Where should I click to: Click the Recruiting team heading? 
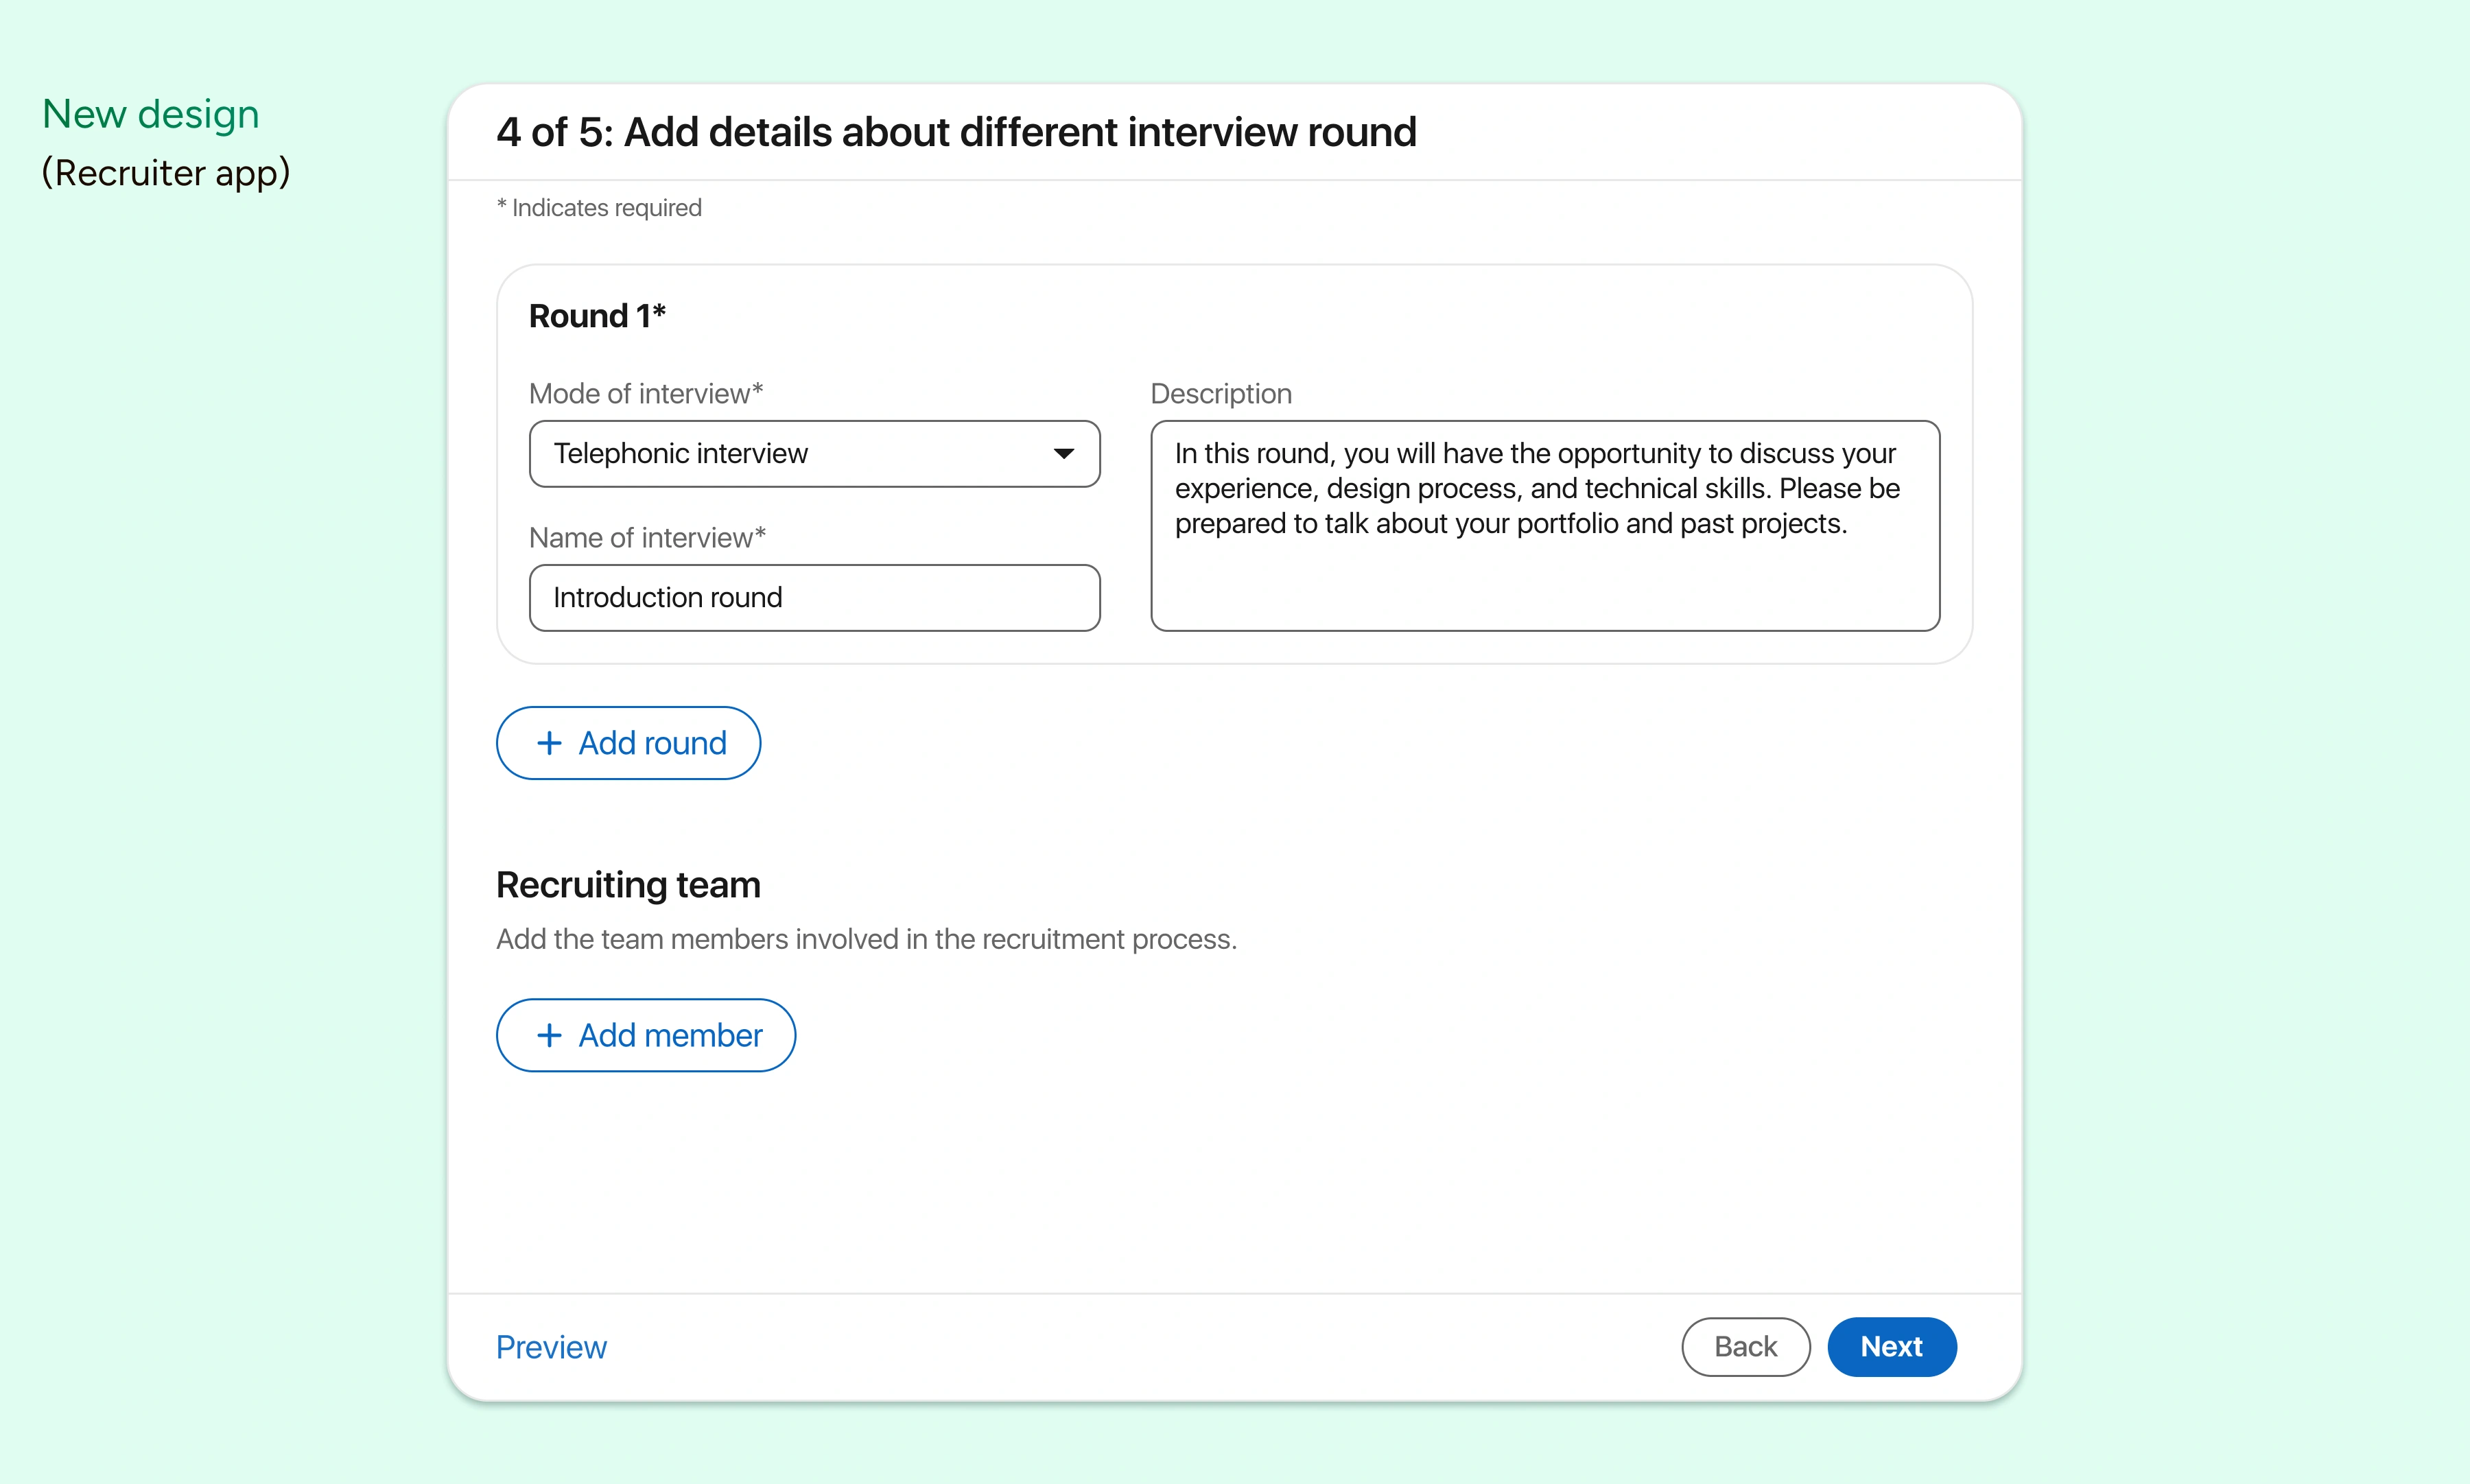628,885
